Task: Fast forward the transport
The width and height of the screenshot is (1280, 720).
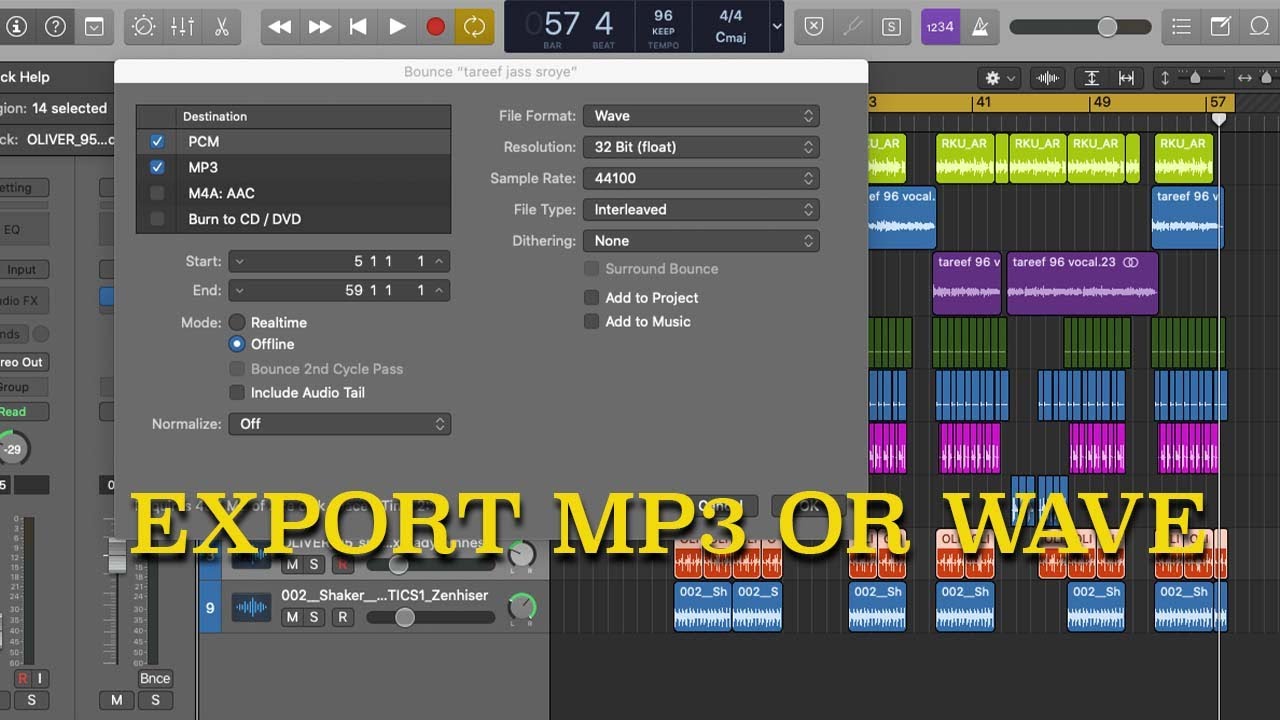Action: click(319, 27)
